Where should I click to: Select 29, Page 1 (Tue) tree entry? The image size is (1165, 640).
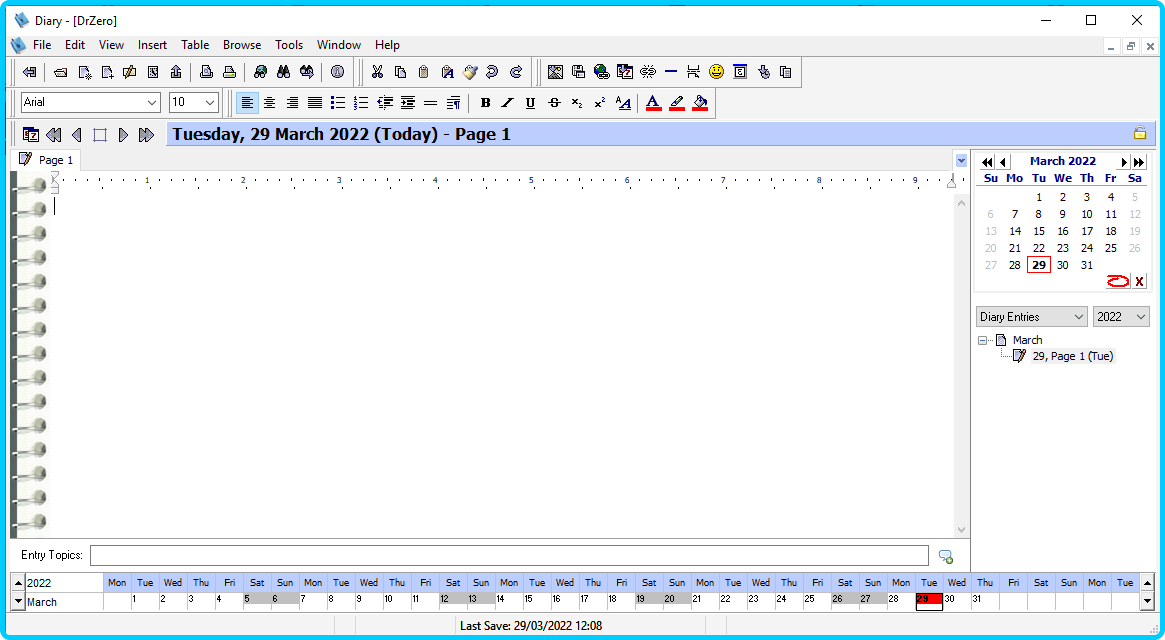[1073, 356]
